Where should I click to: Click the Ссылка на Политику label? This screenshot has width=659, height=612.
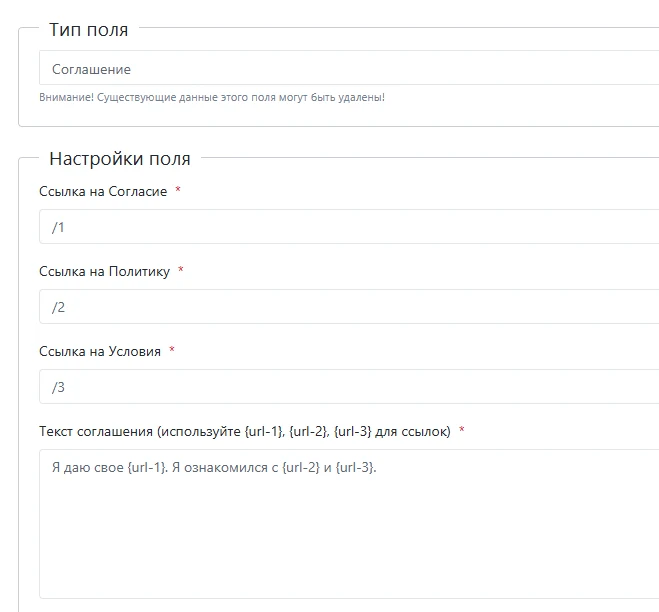coord(104,271)
